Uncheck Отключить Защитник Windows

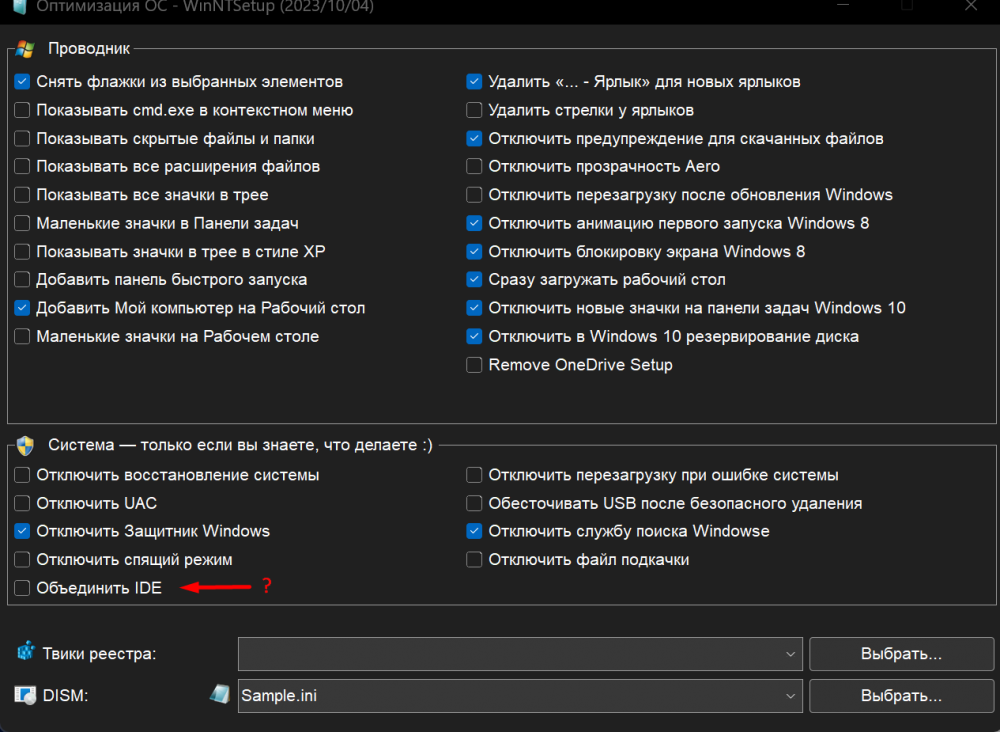(x=21, y=531)
